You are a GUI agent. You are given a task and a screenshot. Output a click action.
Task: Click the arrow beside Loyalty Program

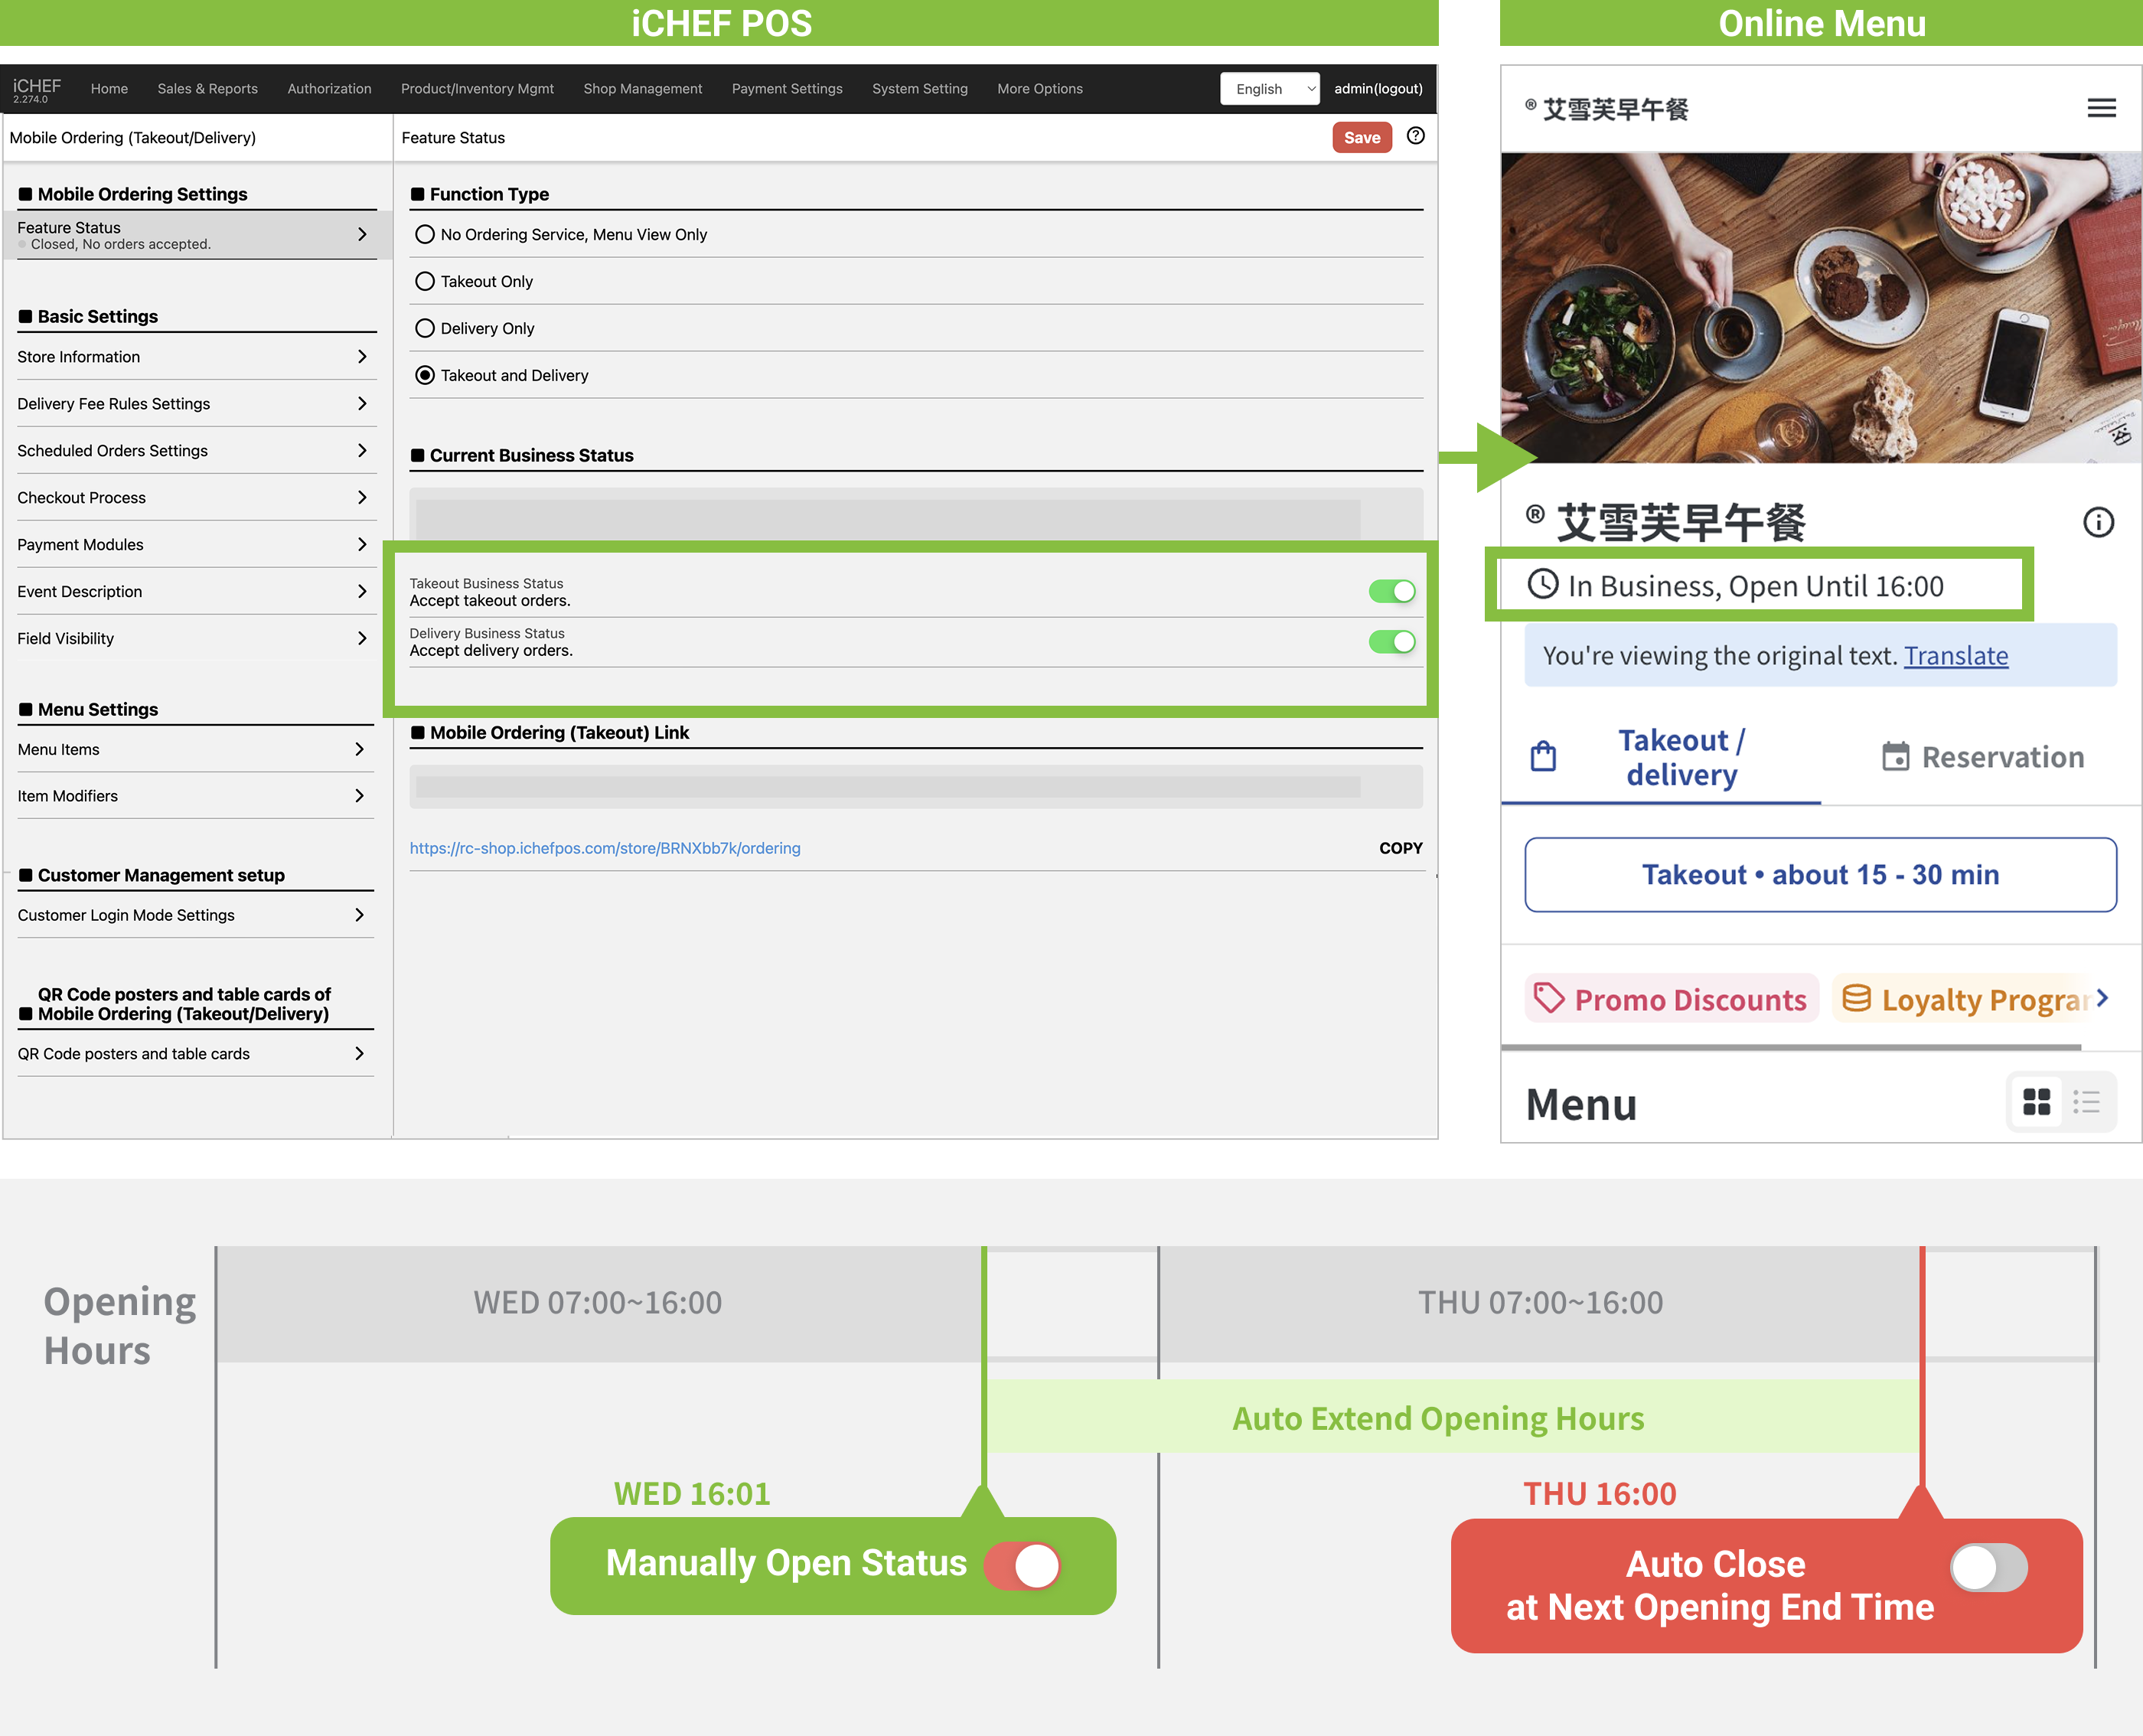click(x=2102, y=998)
